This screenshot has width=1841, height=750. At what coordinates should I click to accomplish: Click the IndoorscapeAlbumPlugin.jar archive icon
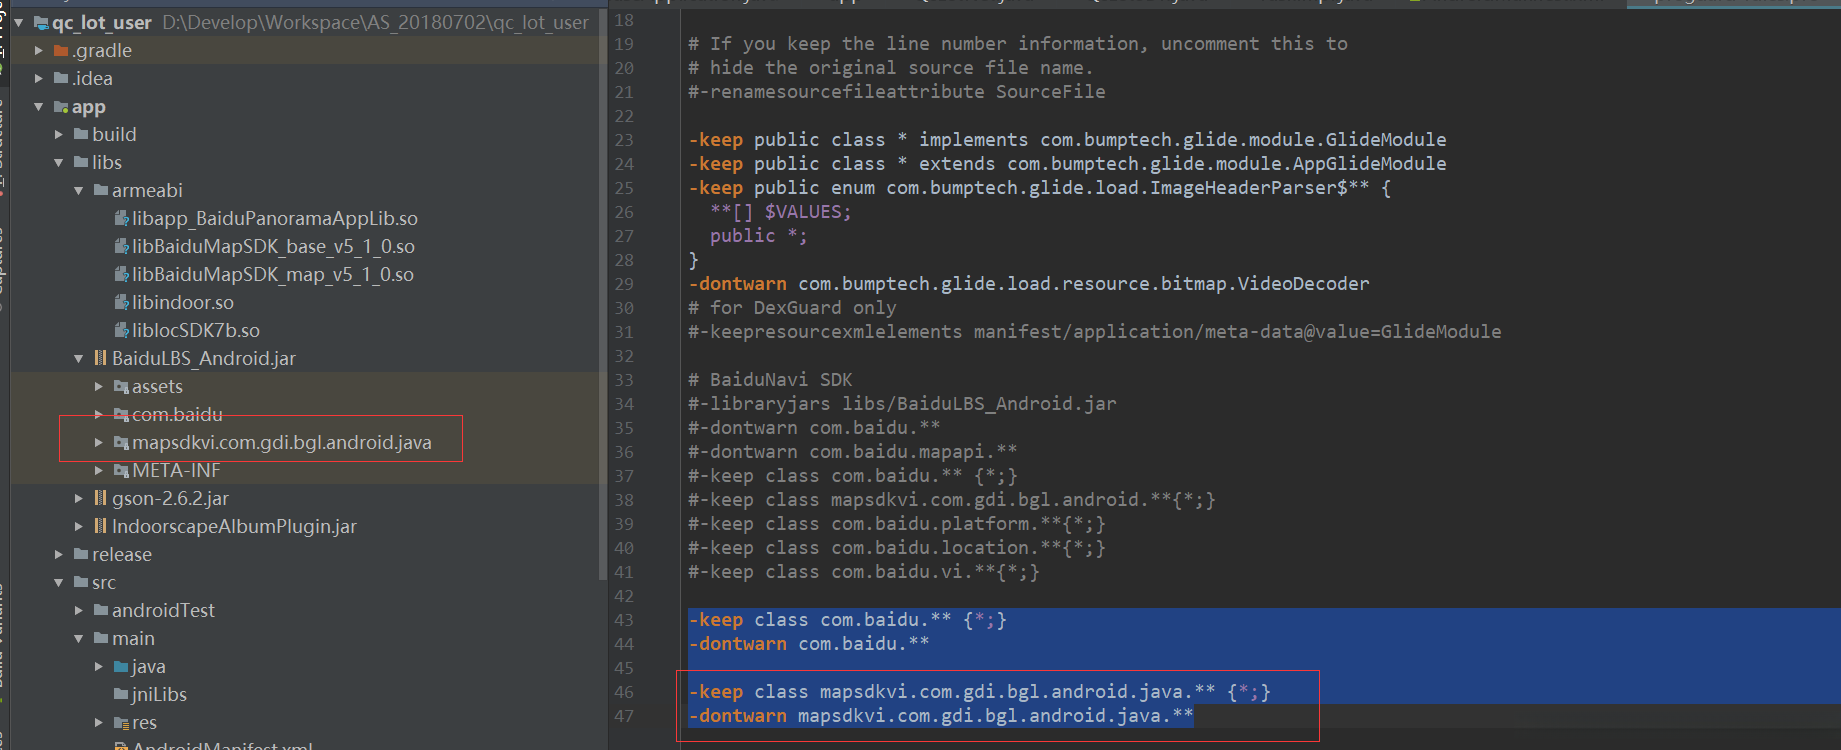(101, 526)
